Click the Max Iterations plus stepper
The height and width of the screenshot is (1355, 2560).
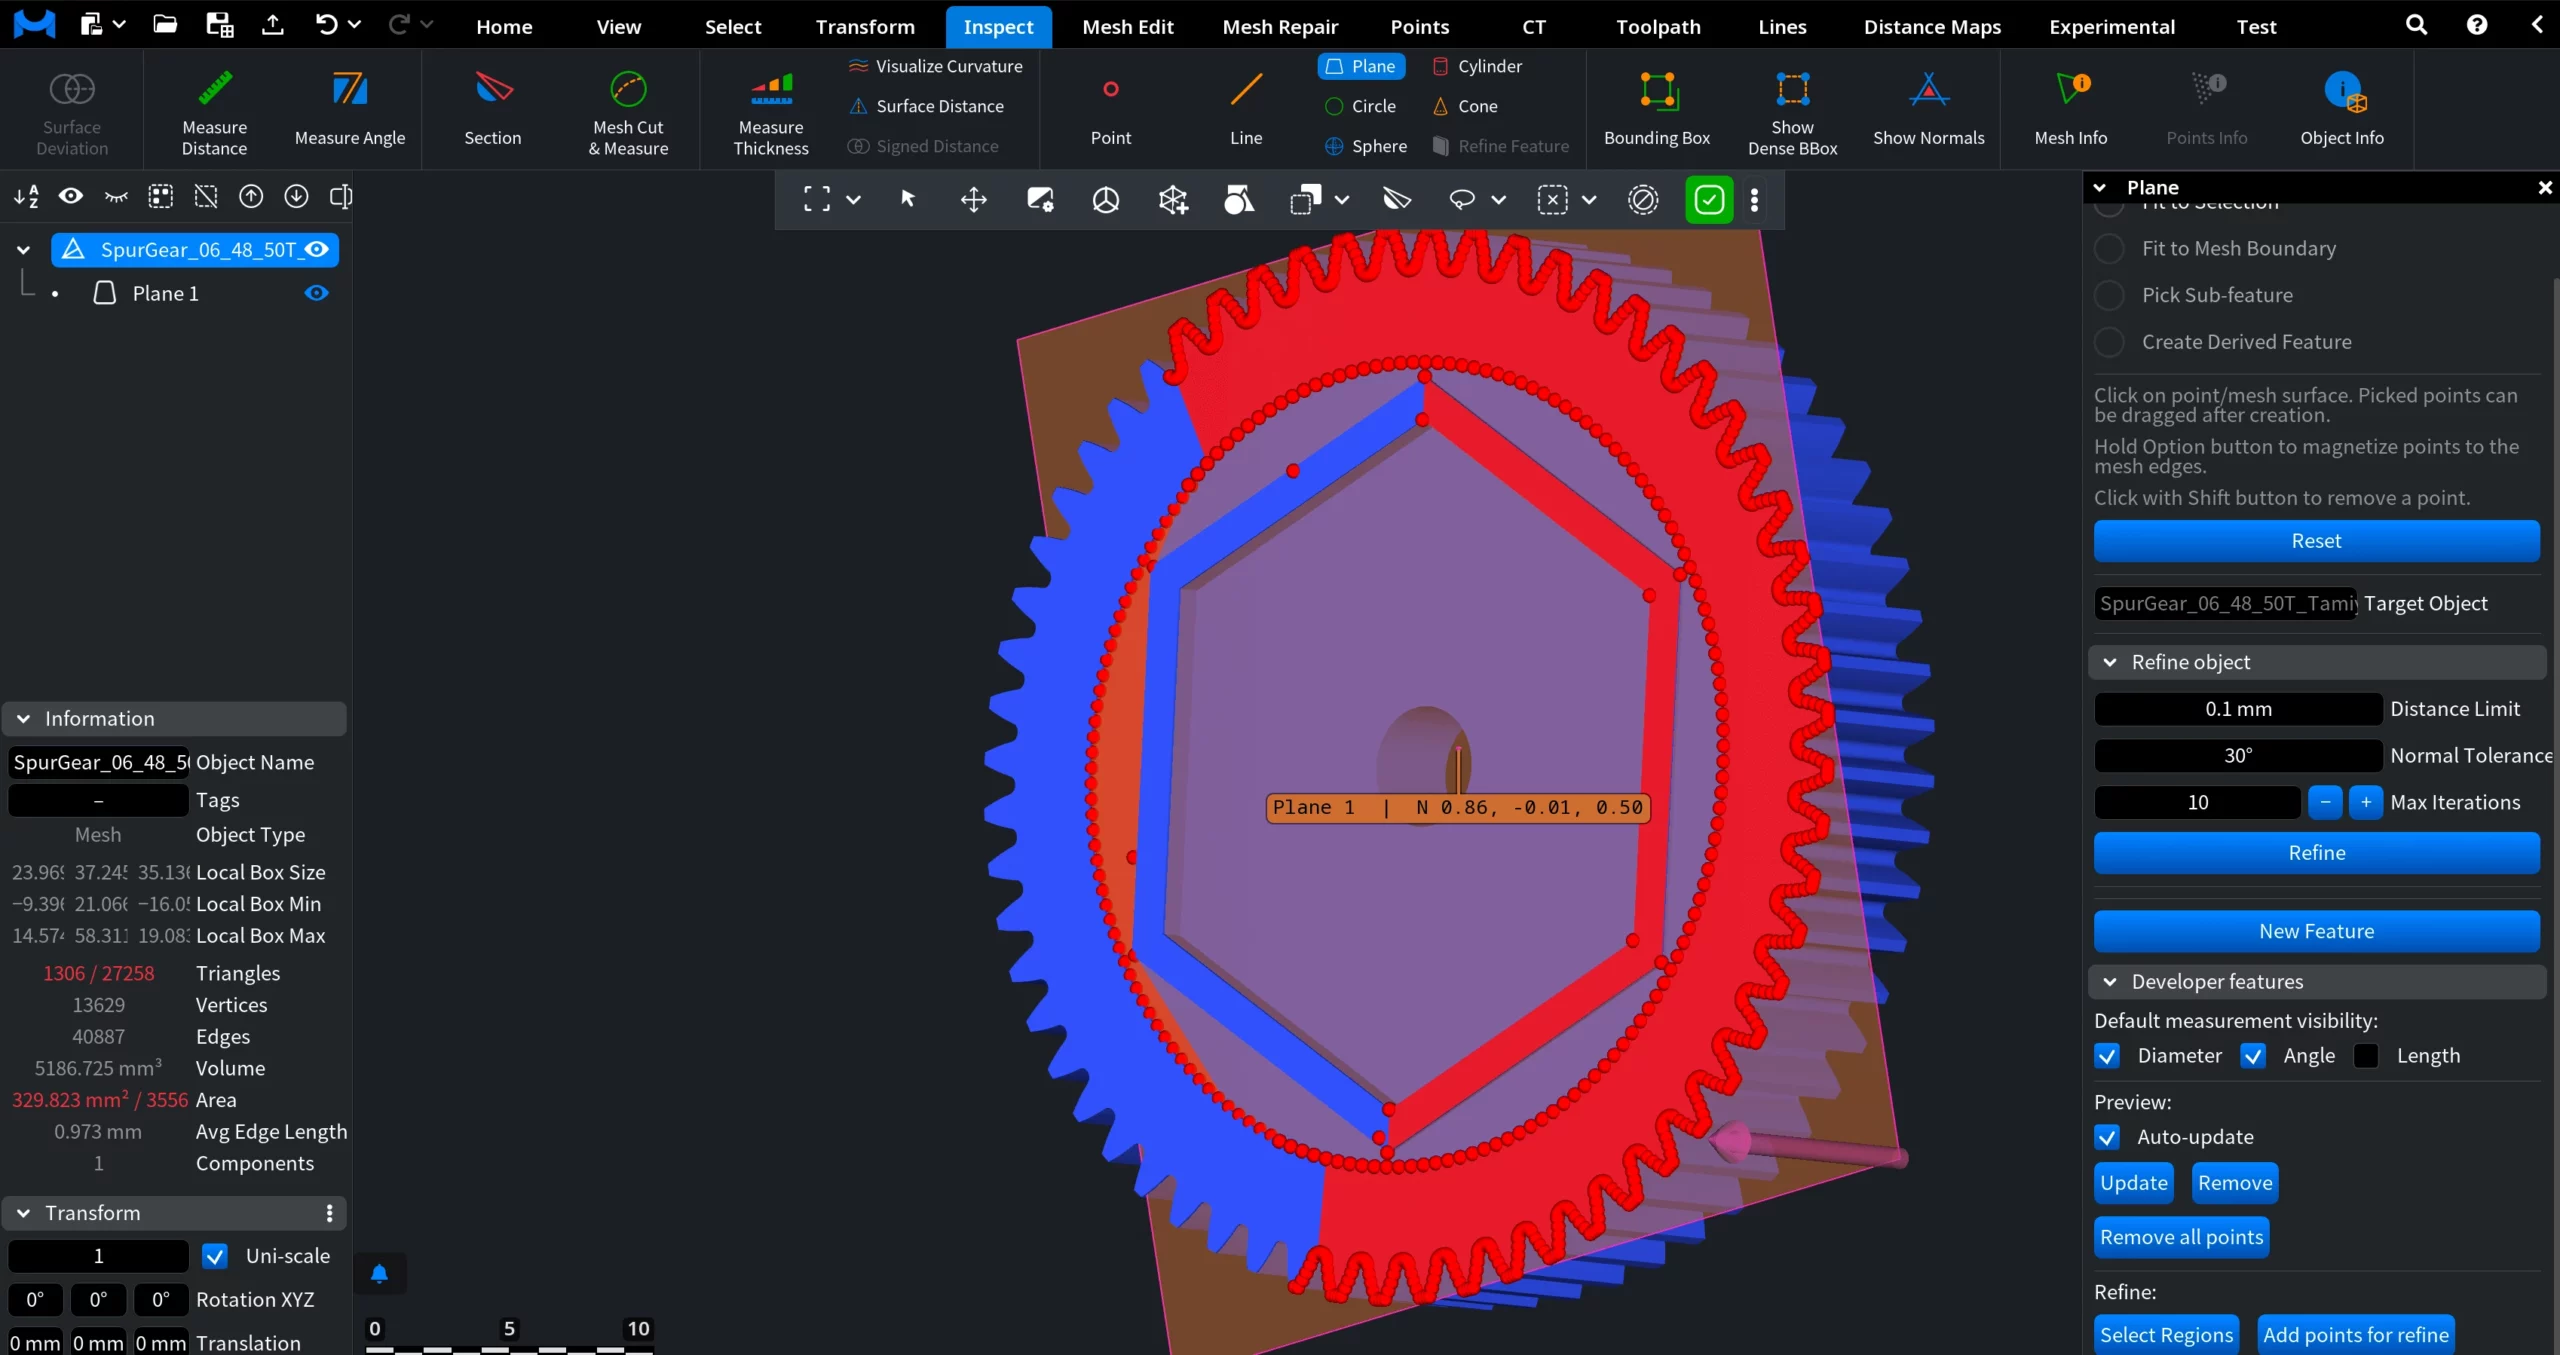pos(2364,802)
